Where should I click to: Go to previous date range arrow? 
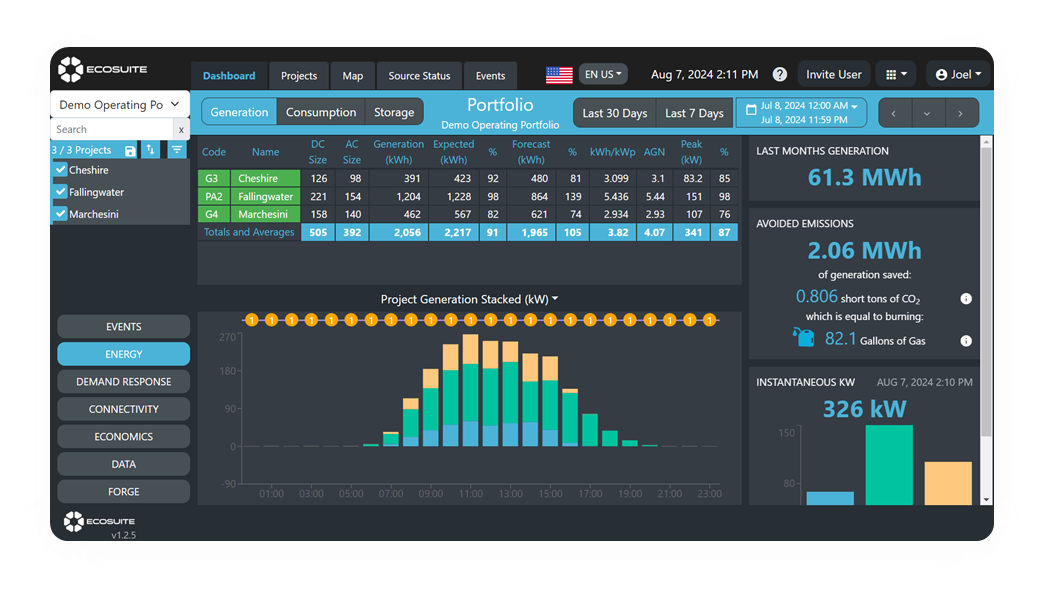click(x=894, y=113)
